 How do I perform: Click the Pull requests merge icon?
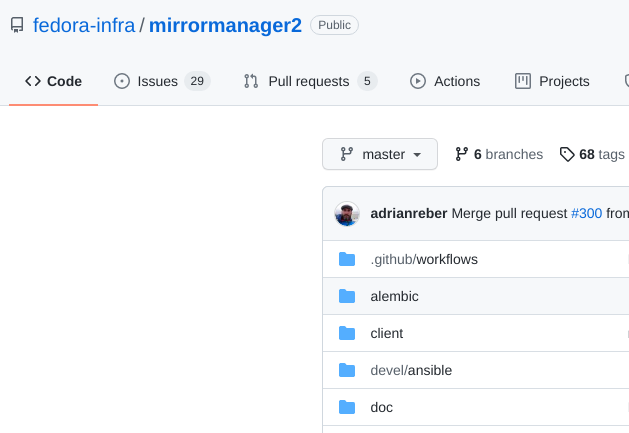point(251,81)
